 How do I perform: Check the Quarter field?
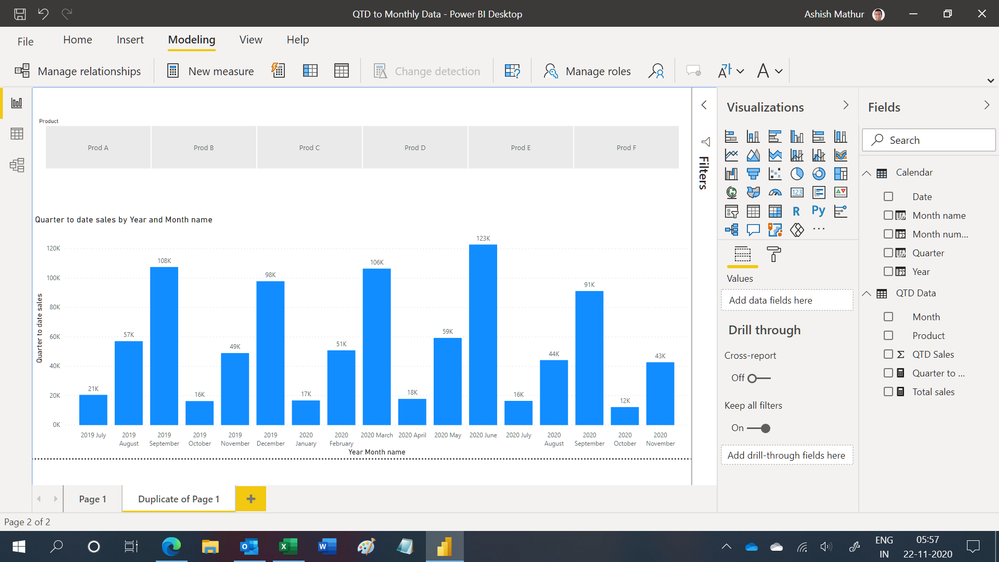(889, 253)
